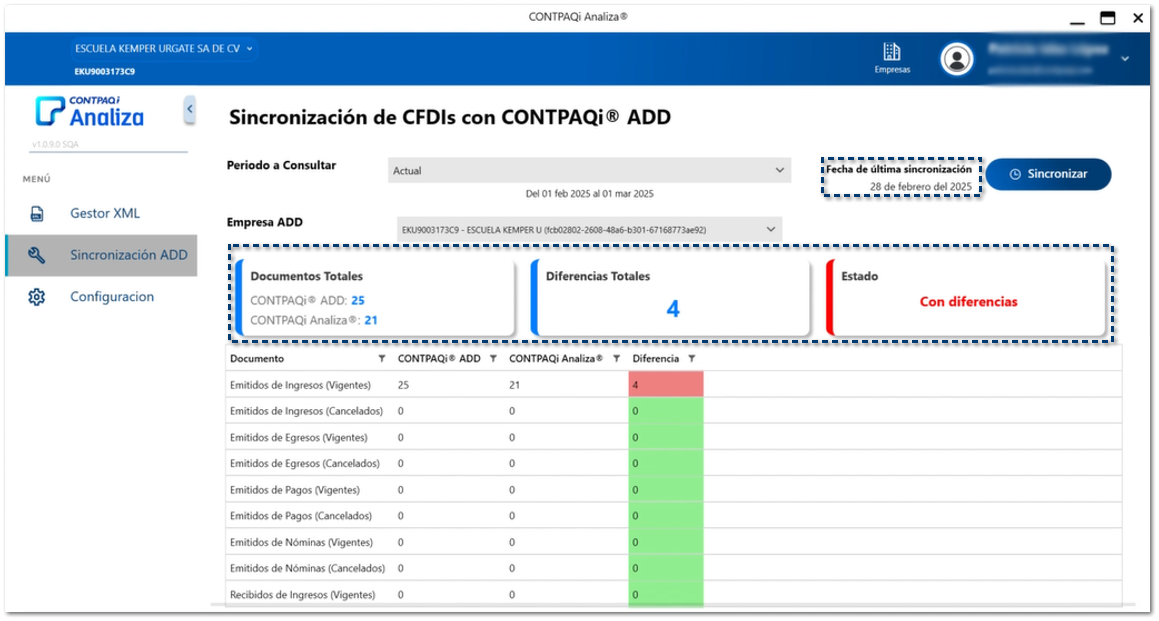The height and width of the screenshot is (621, 1159).
Task: Maximize the CONTPAQi Analiza window
Action: [x=1107, y=18]
